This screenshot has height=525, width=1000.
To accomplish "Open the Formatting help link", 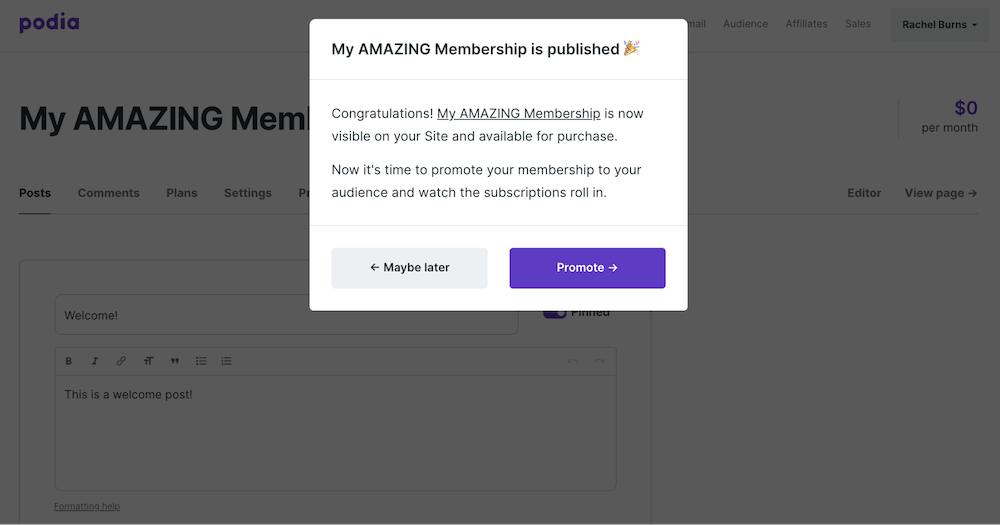I will [x=87, y=506].
